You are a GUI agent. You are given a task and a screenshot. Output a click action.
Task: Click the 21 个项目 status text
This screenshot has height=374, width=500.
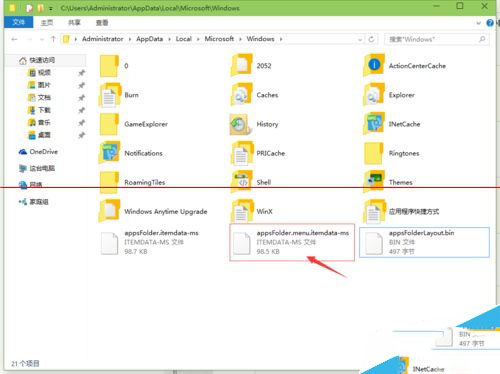click(x=25, y=363)
